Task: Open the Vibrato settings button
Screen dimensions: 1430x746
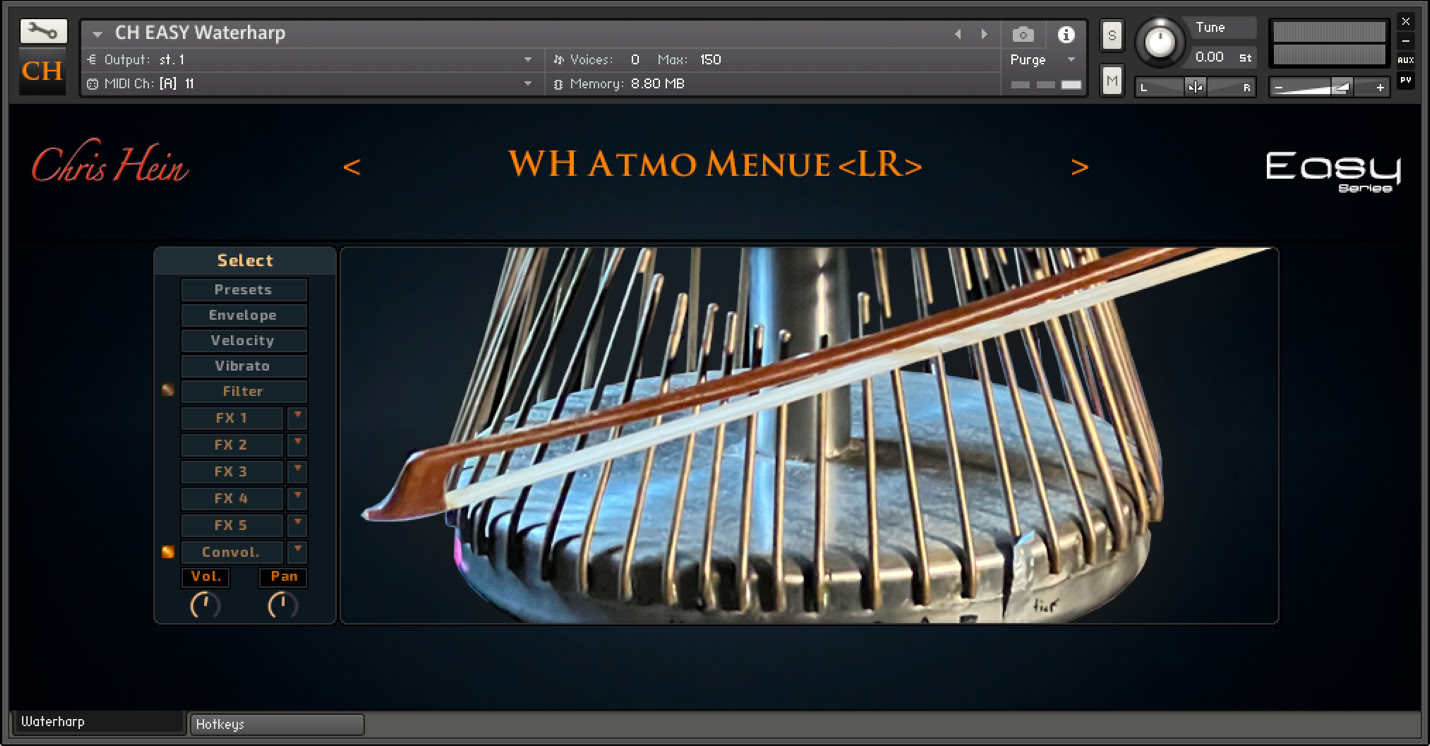Action: pyautogui.click(x=243, y=366)
